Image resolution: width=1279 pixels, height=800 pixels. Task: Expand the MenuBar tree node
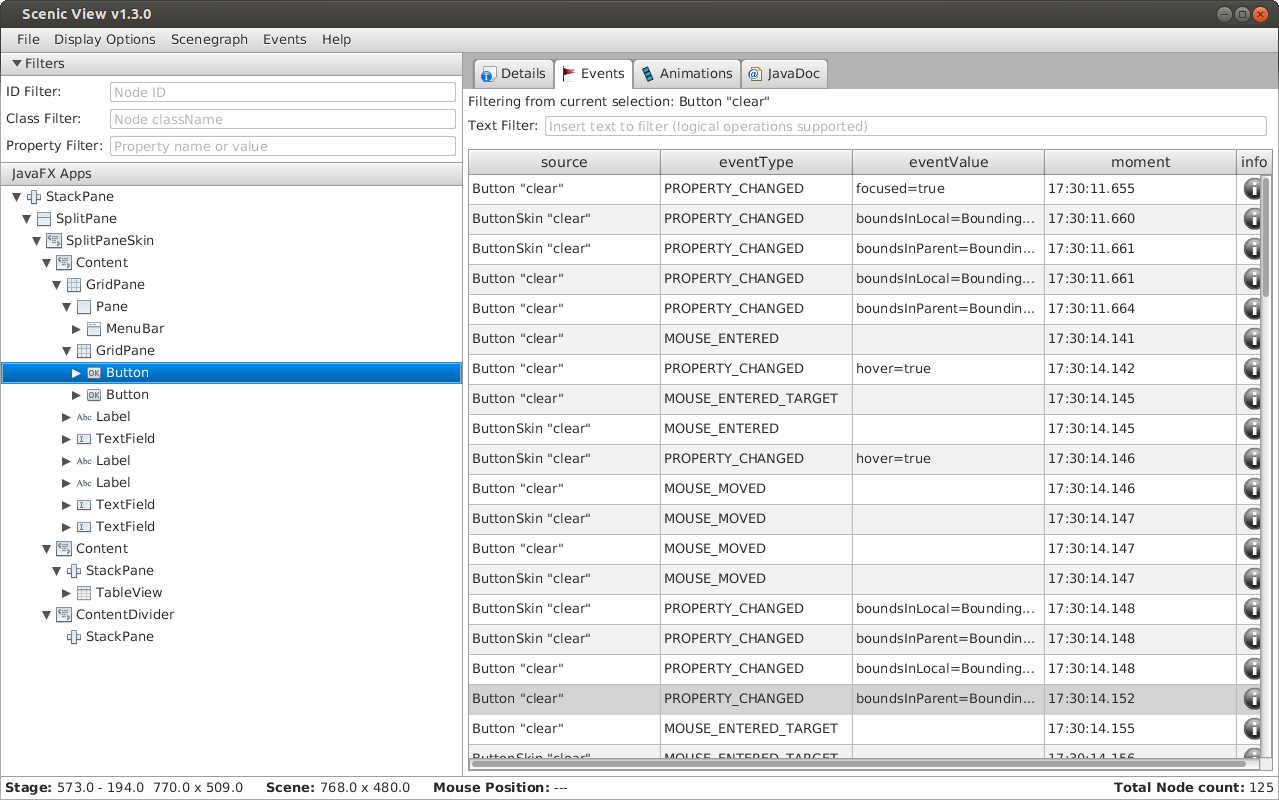77,329
